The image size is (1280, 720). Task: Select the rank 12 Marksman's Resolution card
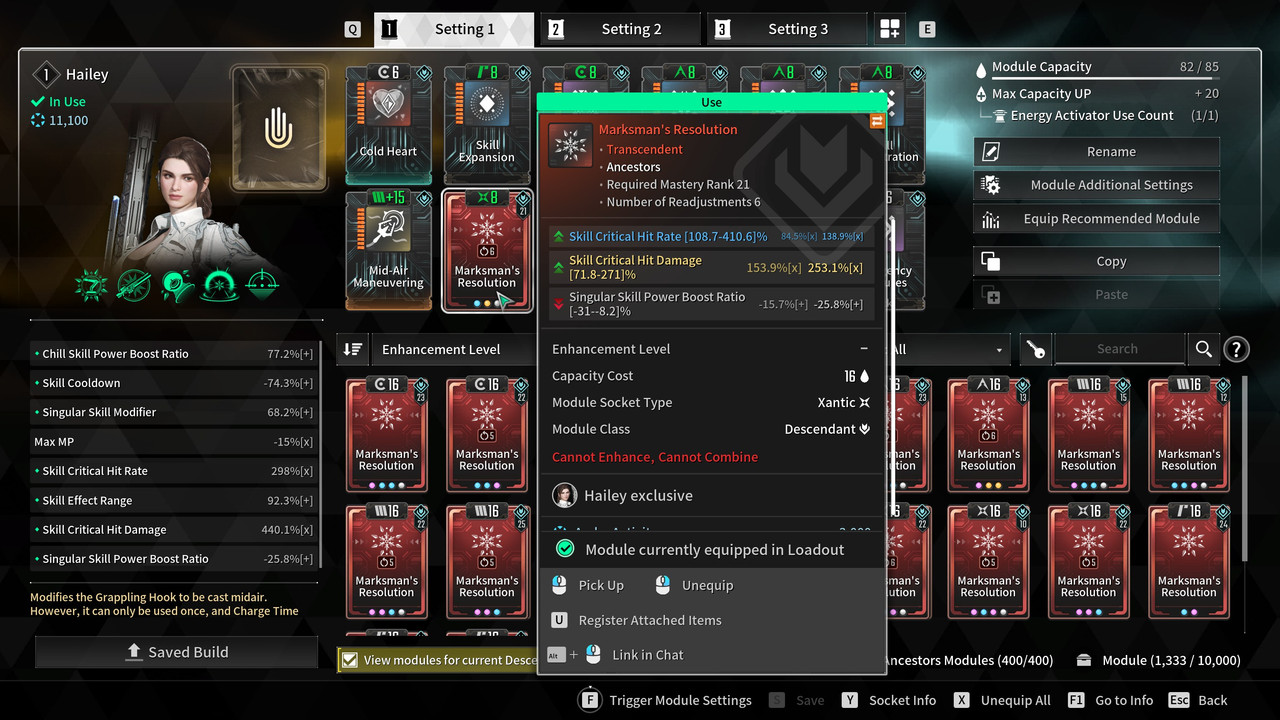point(1189,435)
